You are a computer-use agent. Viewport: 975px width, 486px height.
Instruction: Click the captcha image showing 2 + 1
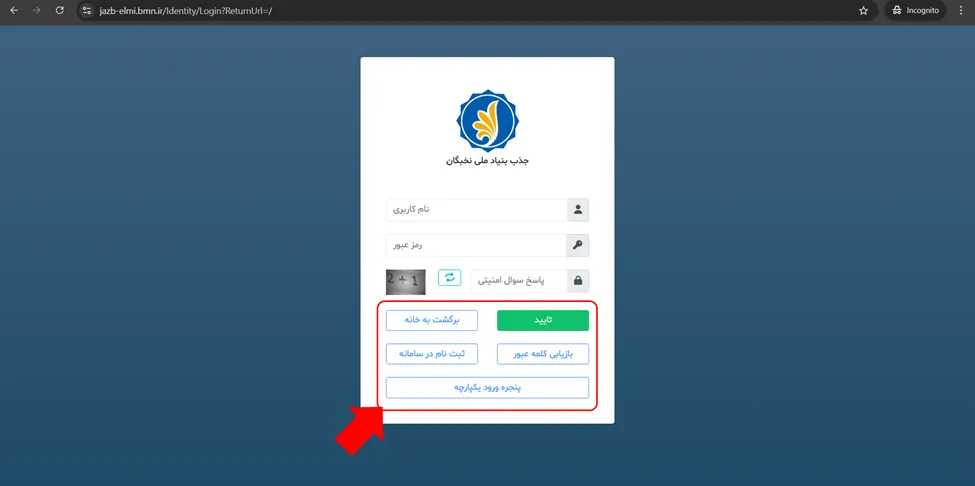click(405, 282)
